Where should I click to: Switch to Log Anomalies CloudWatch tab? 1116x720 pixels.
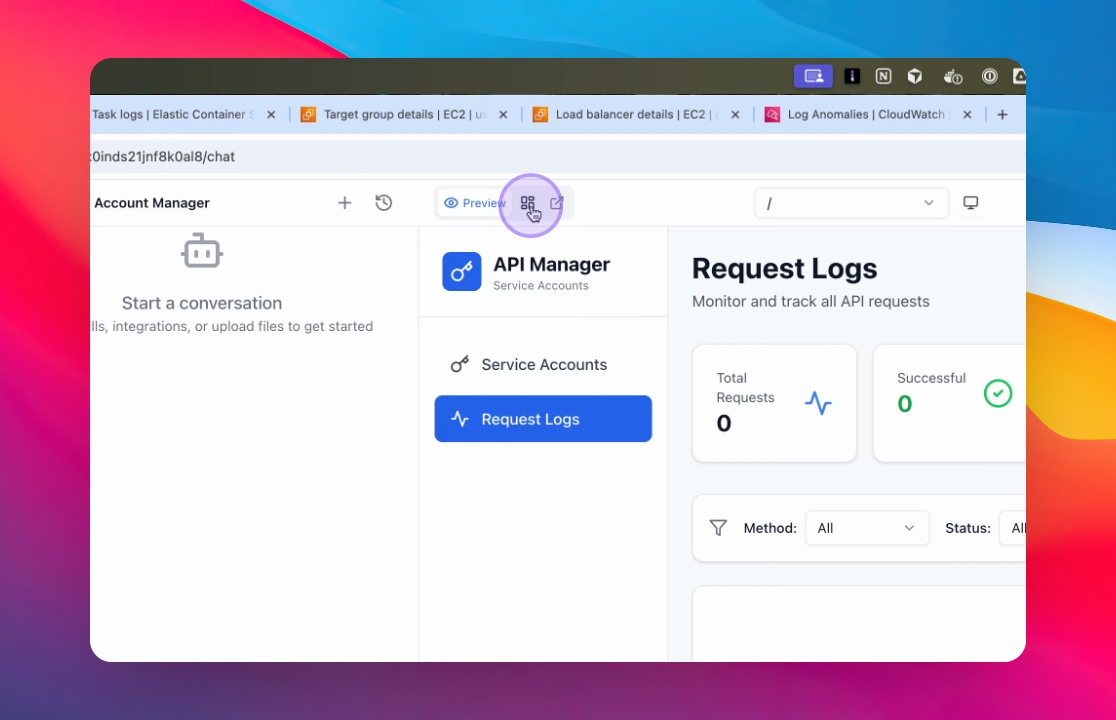tap(865, 115)
